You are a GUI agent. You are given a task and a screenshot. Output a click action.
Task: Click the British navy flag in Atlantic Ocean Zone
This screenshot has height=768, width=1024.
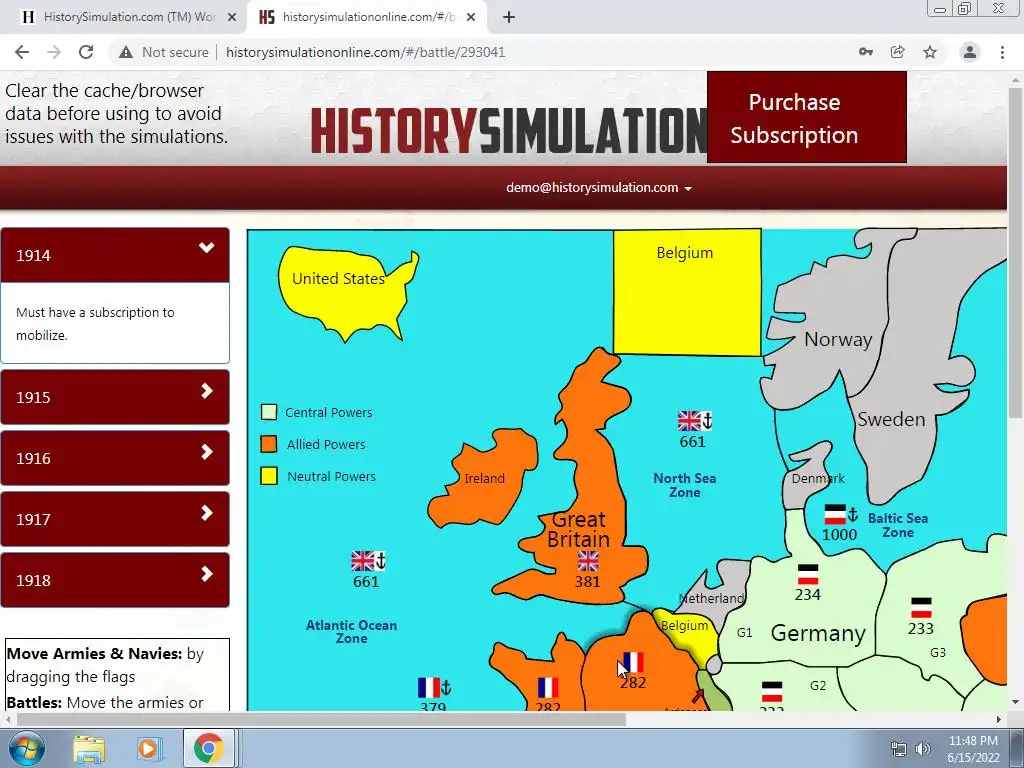(368, 561)
